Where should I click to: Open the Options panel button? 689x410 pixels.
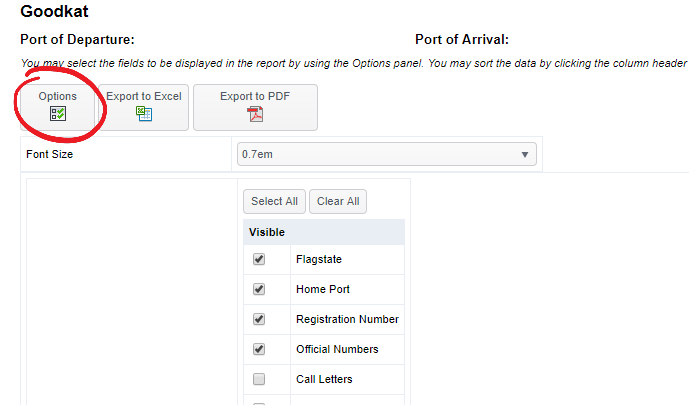[x=58, y=107]
